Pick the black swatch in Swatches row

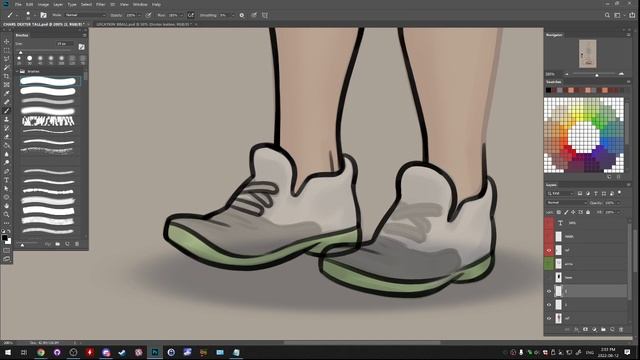click(549, 90)
